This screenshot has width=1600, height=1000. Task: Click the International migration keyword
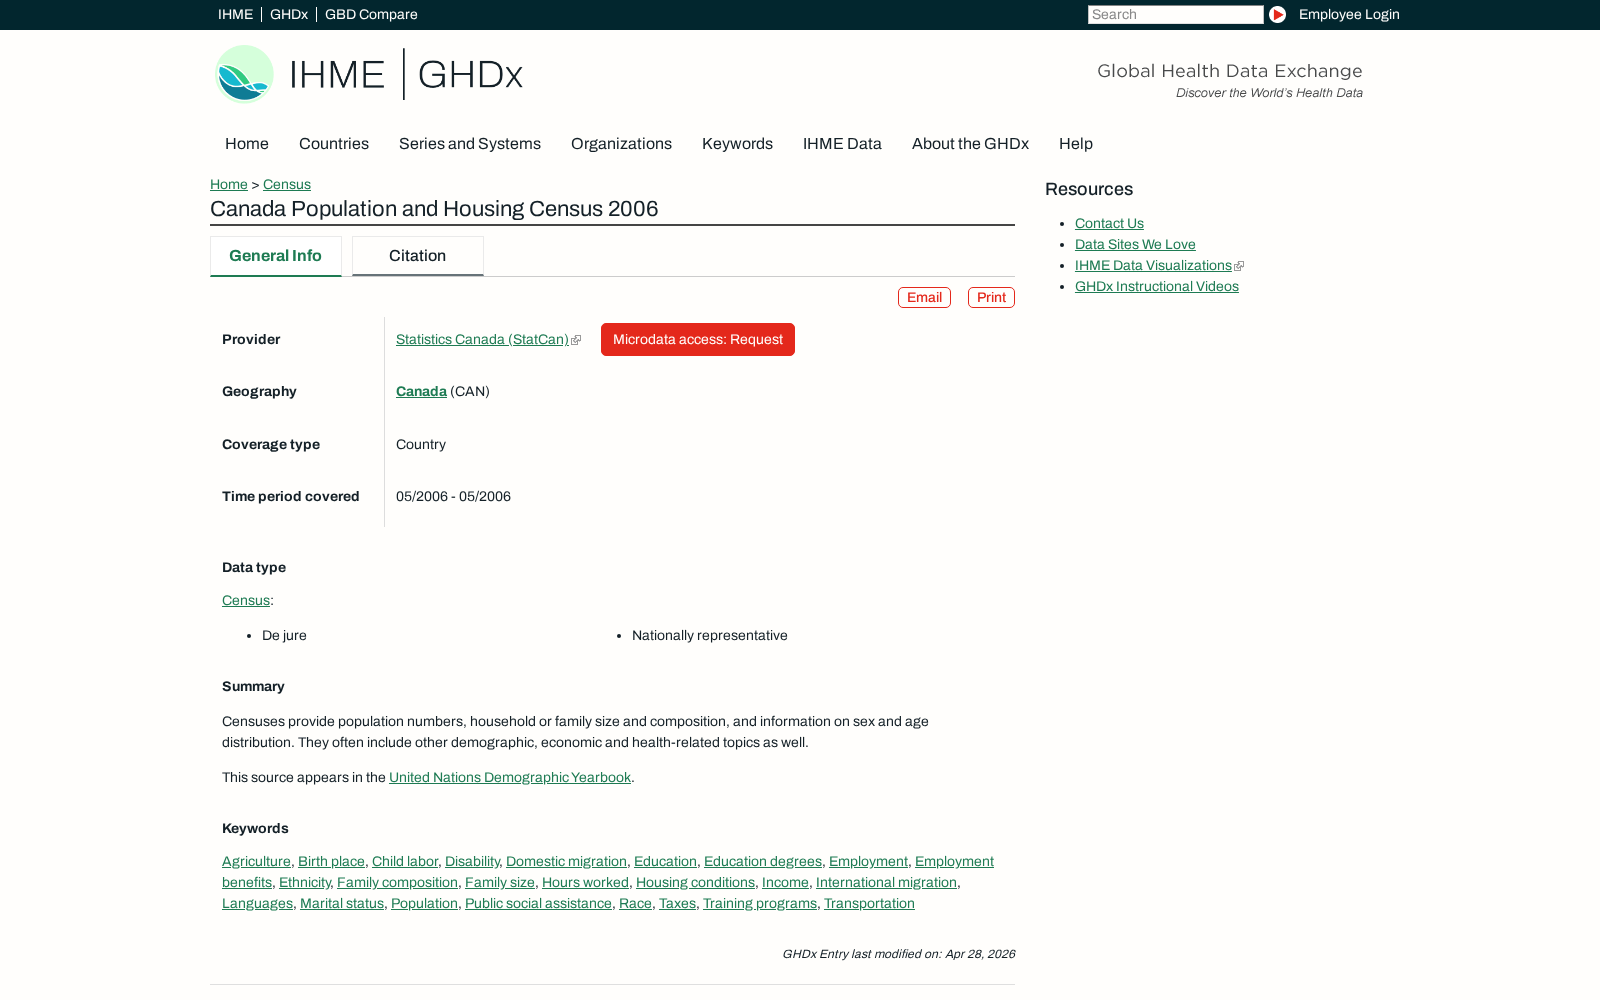click(x=886, y=882)
